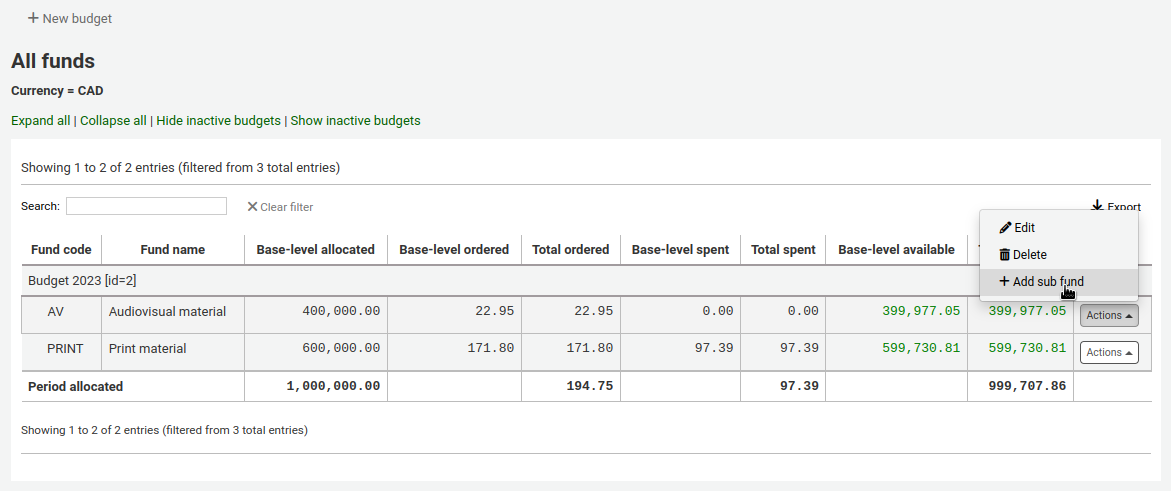Focus the Search input field
The image size is (1171, 491).
pyautogui.click(x=146, y=206)
